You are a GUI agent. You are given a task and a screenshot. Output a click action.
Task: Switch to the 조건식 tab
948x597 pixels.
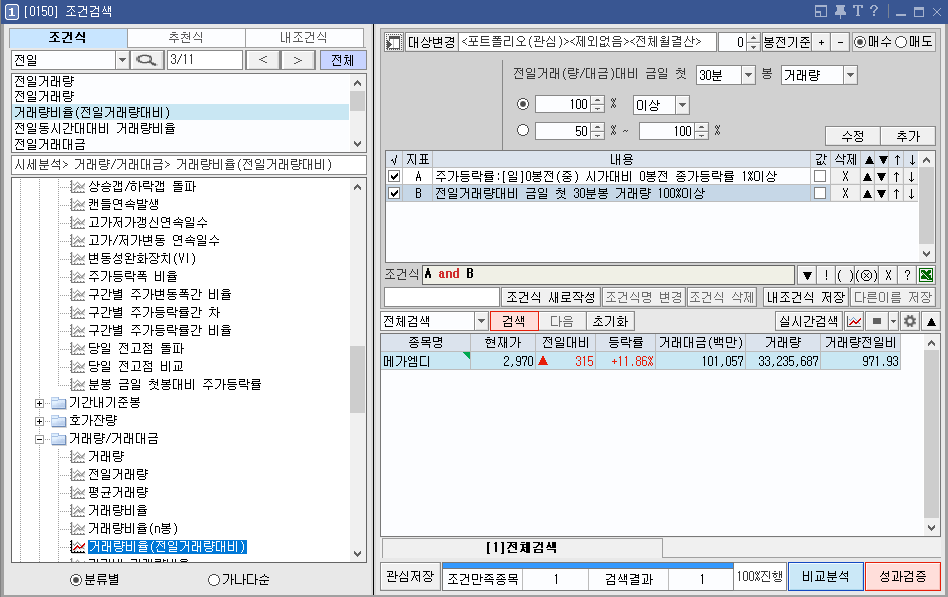pos(68,38)
